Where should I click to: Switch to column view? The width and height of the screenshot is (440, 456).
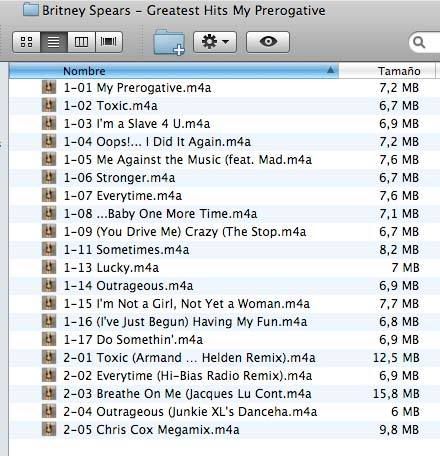(x=81, y=42)
